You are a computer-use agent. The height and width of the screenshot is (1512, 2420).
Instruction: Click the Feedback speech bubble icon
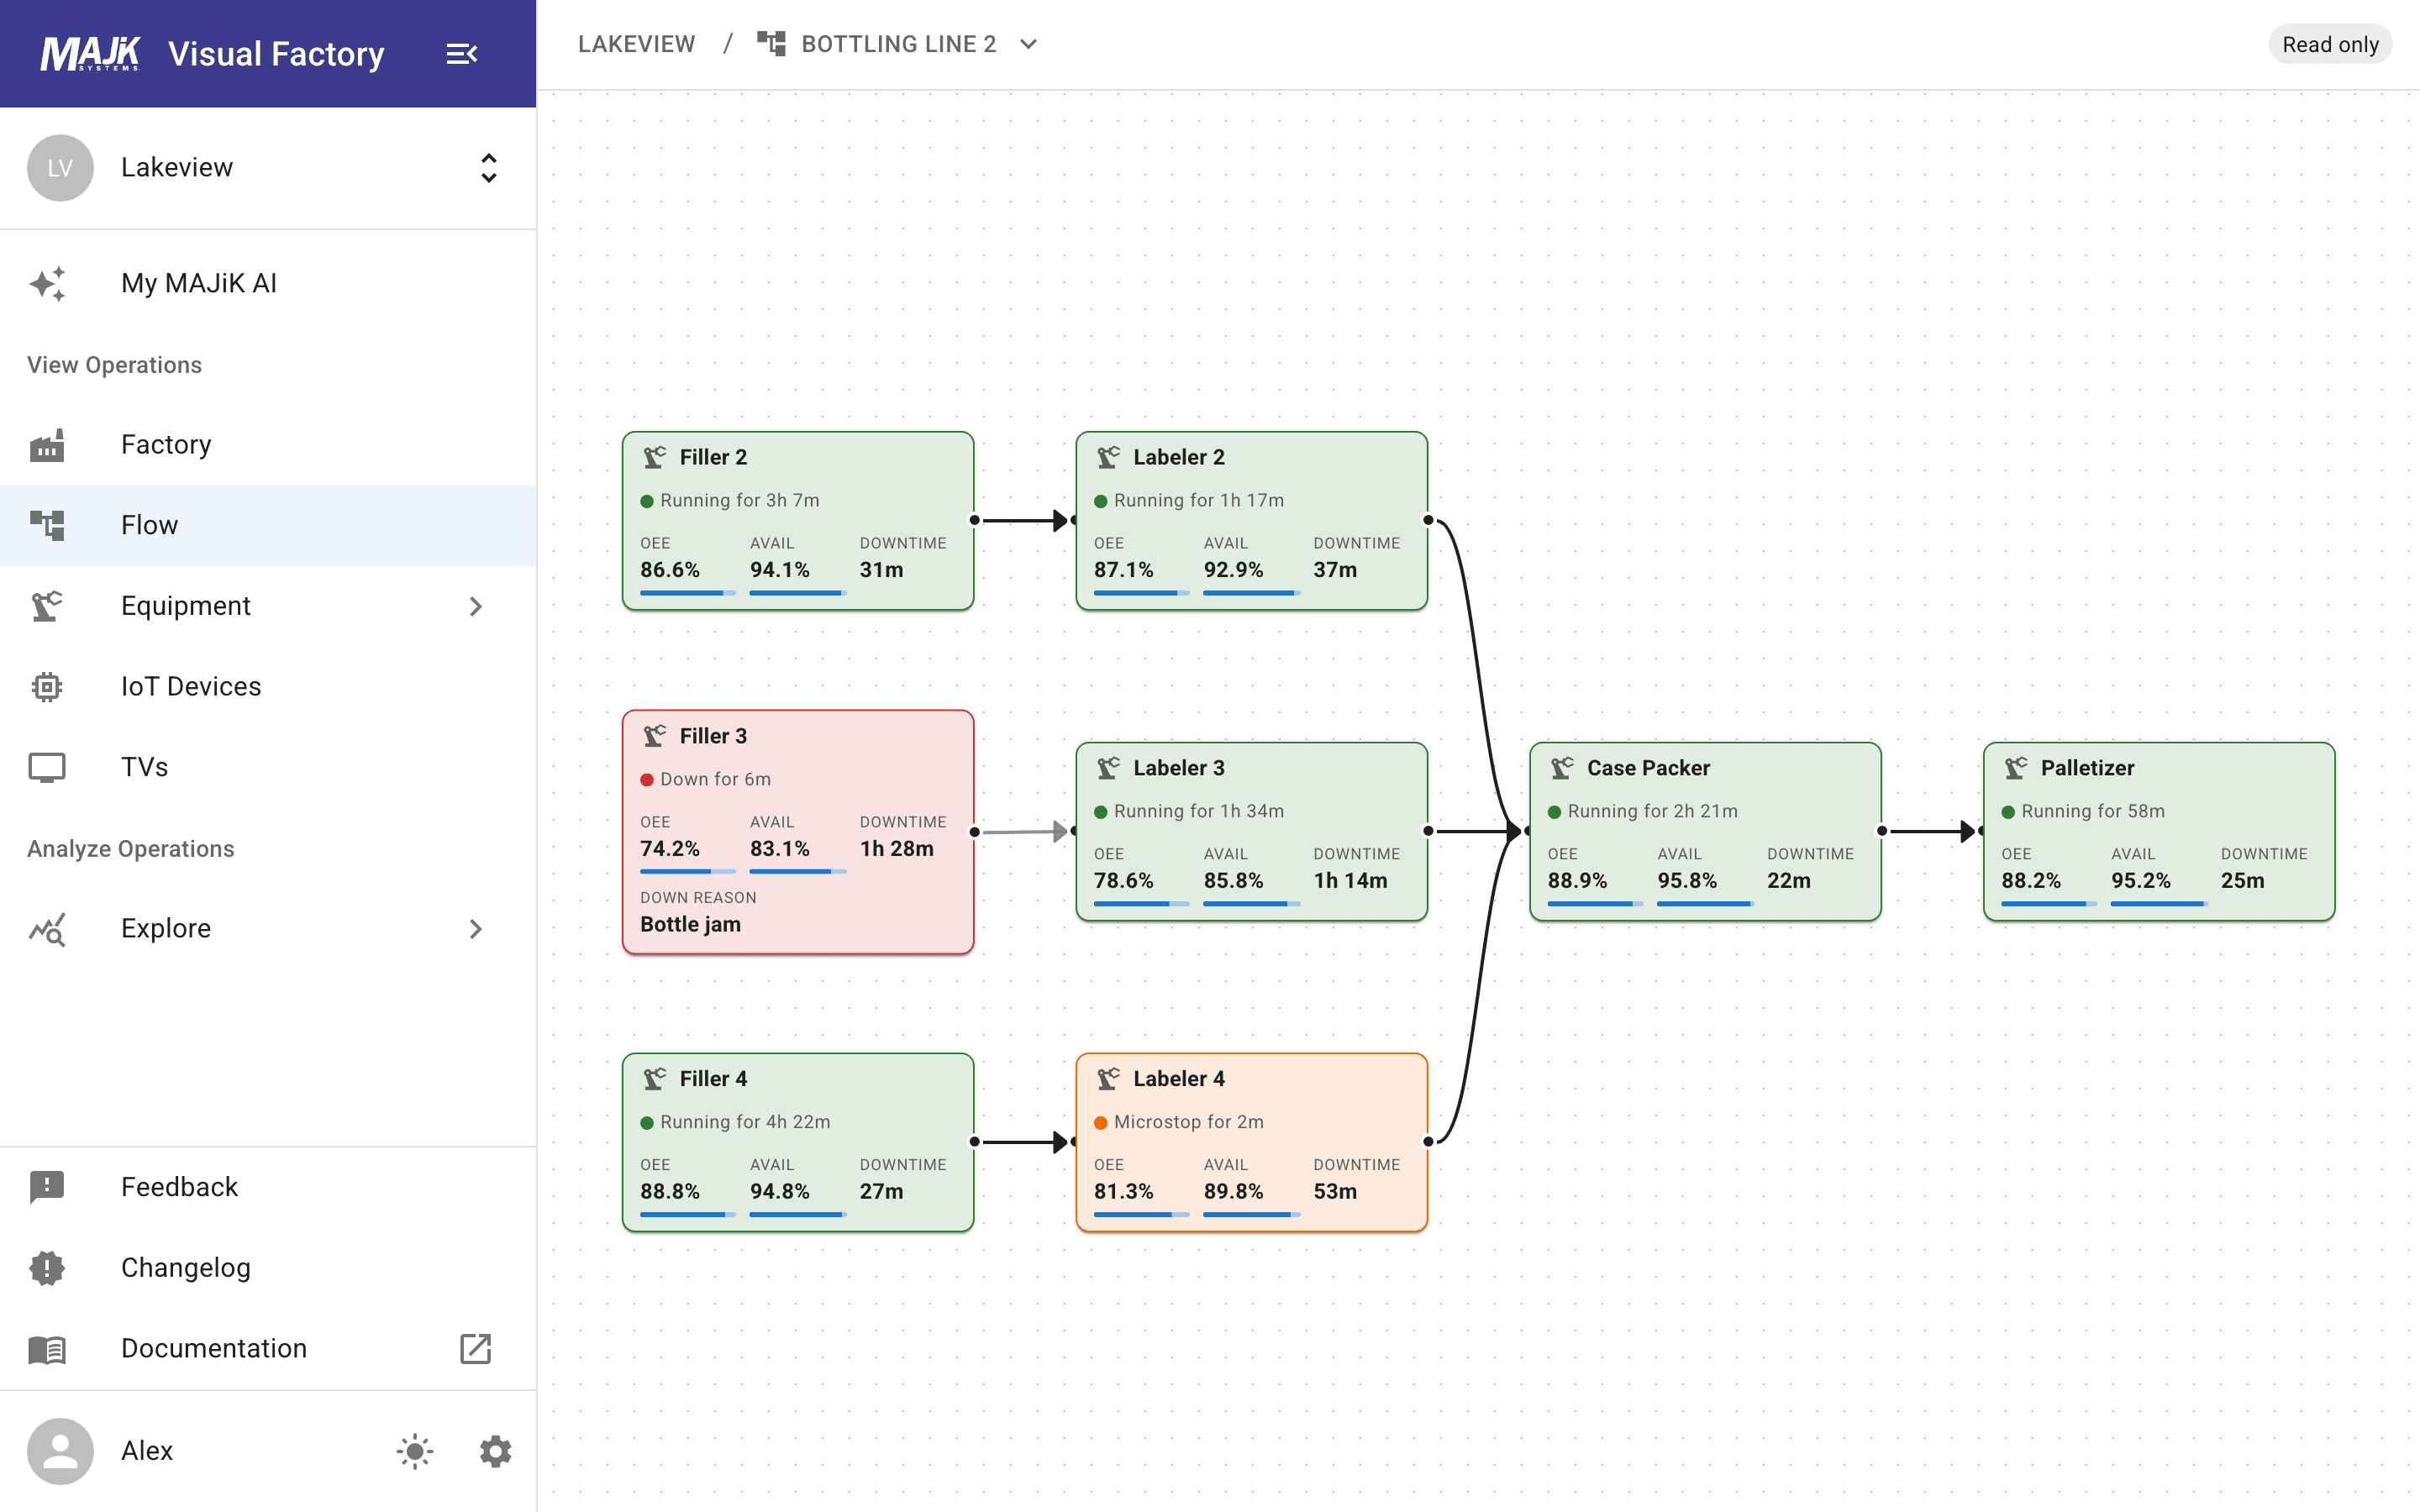coord(47,1187)
